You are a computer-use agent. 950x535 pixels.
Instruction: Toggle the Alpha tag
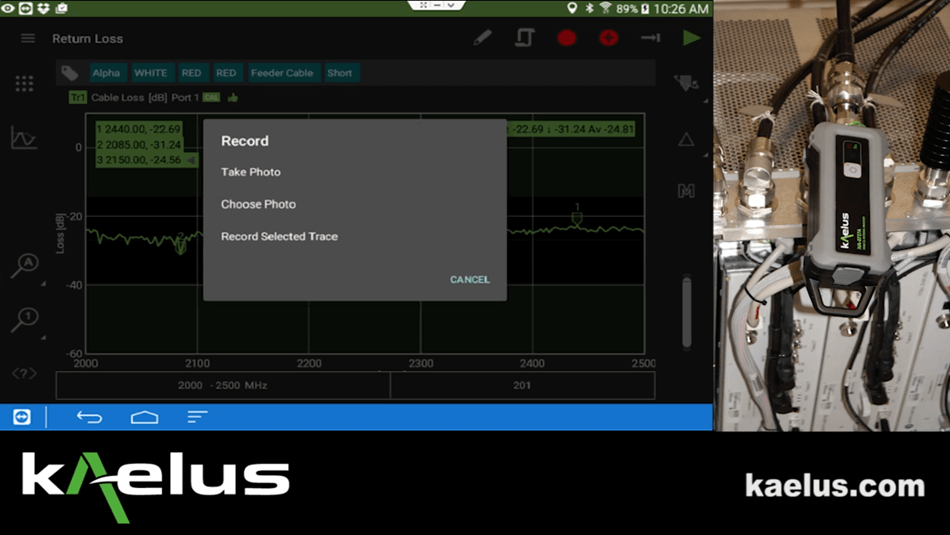click(106, 73)
